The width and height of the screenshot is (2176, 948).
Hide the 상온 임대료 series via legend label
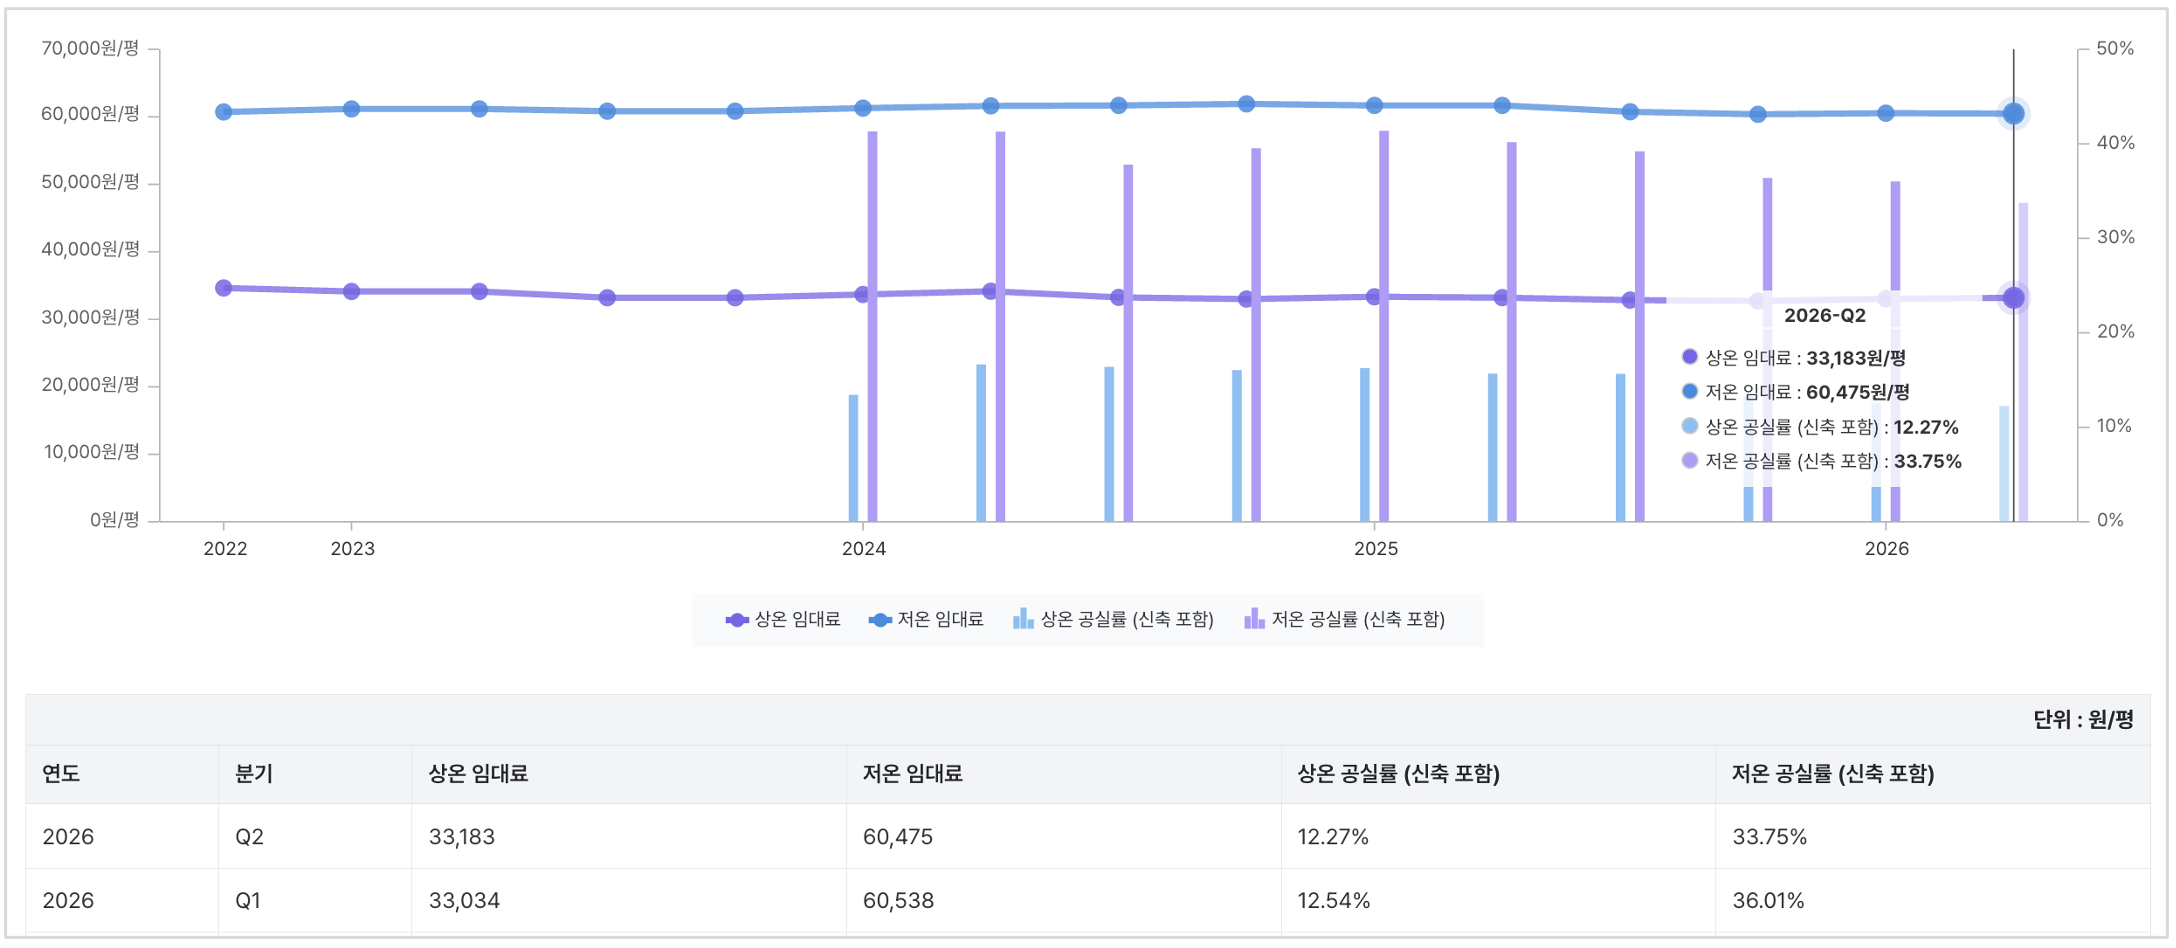(x=797, y=620)
